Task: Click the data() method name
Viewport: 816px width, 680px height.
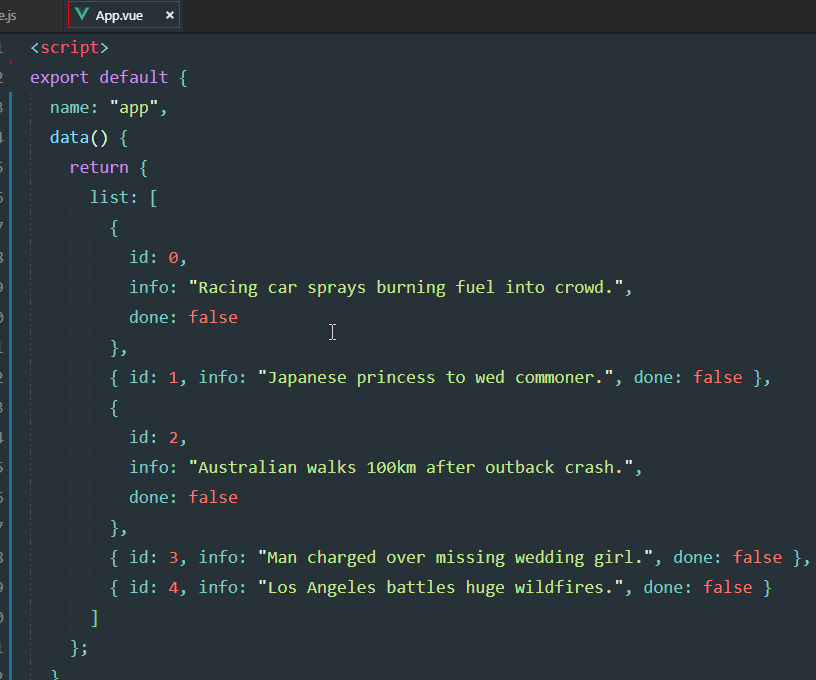Action: 69,137
